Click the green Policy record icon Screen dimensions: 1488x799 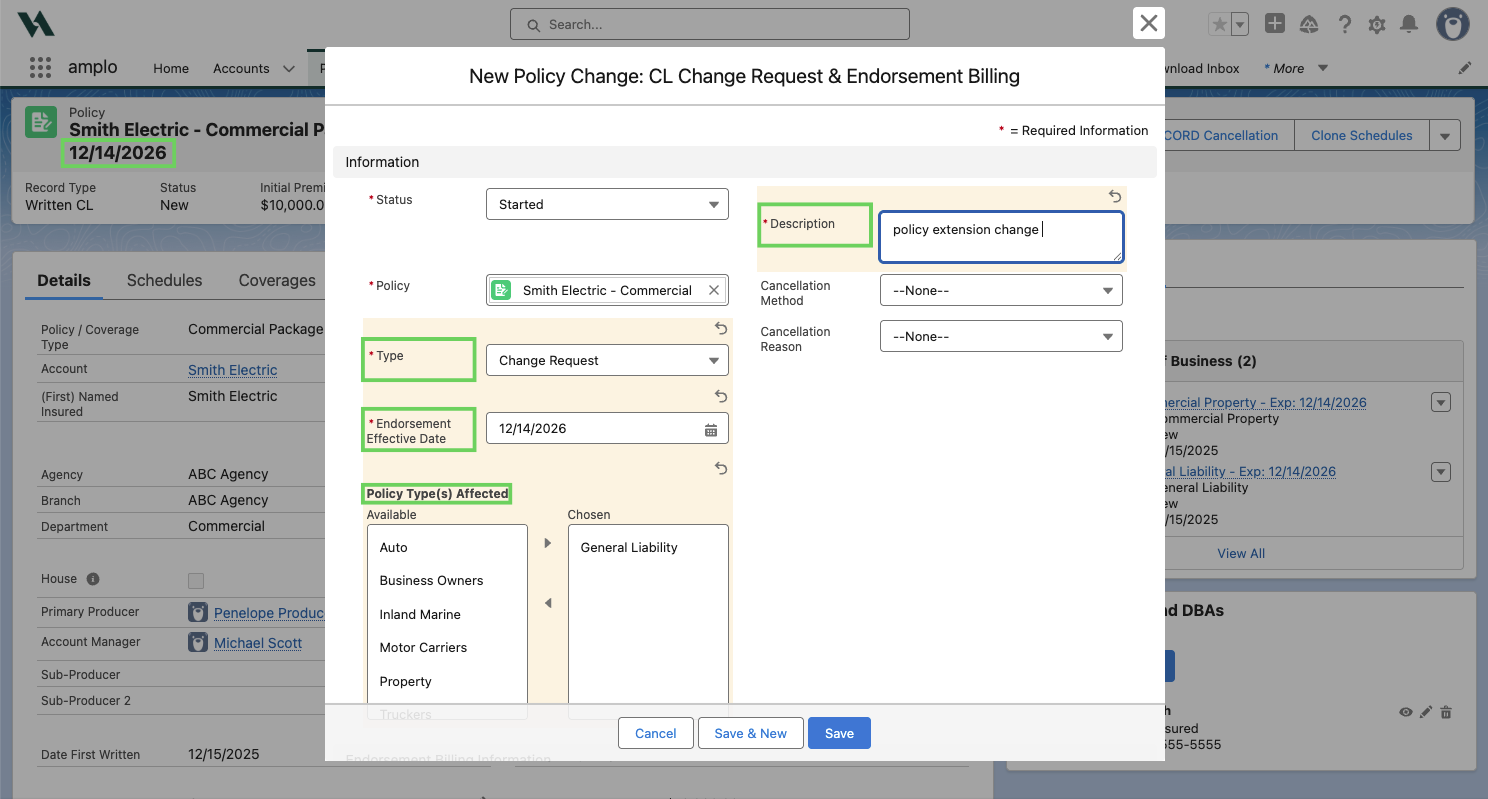(40, 122)
